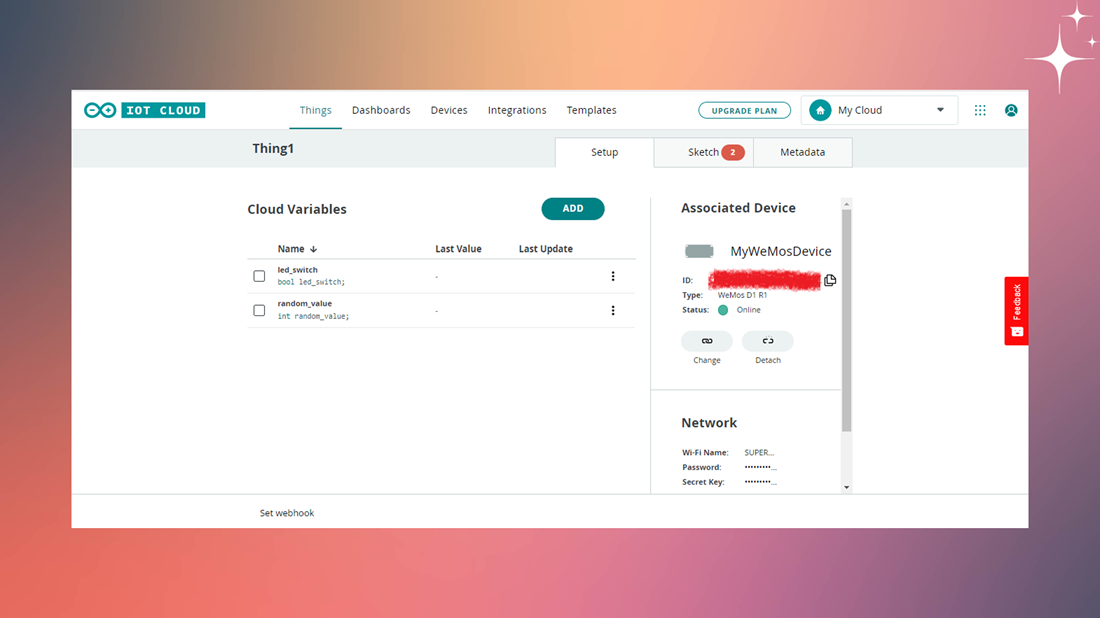Switch to the Metadata tab
The image size is (1100, 618).
tap(803, 152)
